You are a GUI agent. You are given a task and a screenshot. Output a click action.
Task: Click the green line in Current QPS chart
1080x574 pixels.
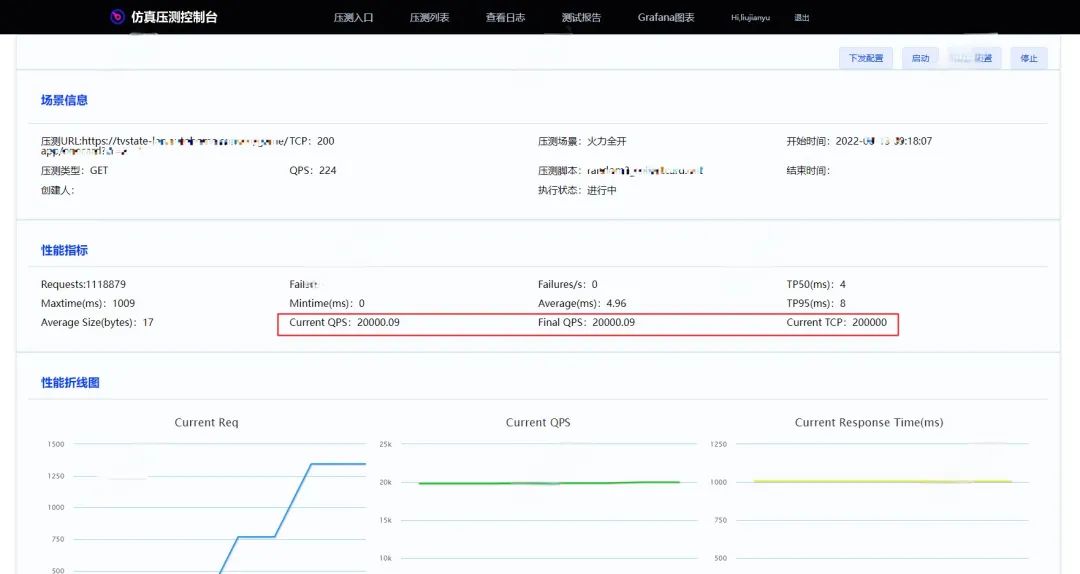point(549,483)
